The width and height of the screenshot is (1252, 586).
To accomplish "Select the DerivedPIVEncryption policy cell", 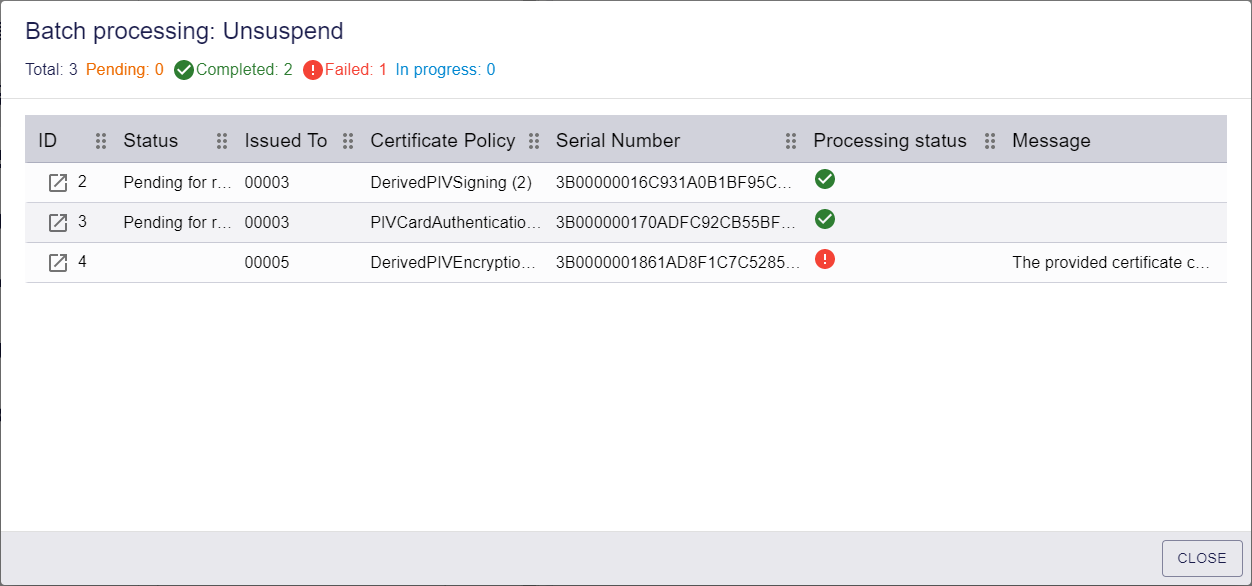I will tap(455, 263).
